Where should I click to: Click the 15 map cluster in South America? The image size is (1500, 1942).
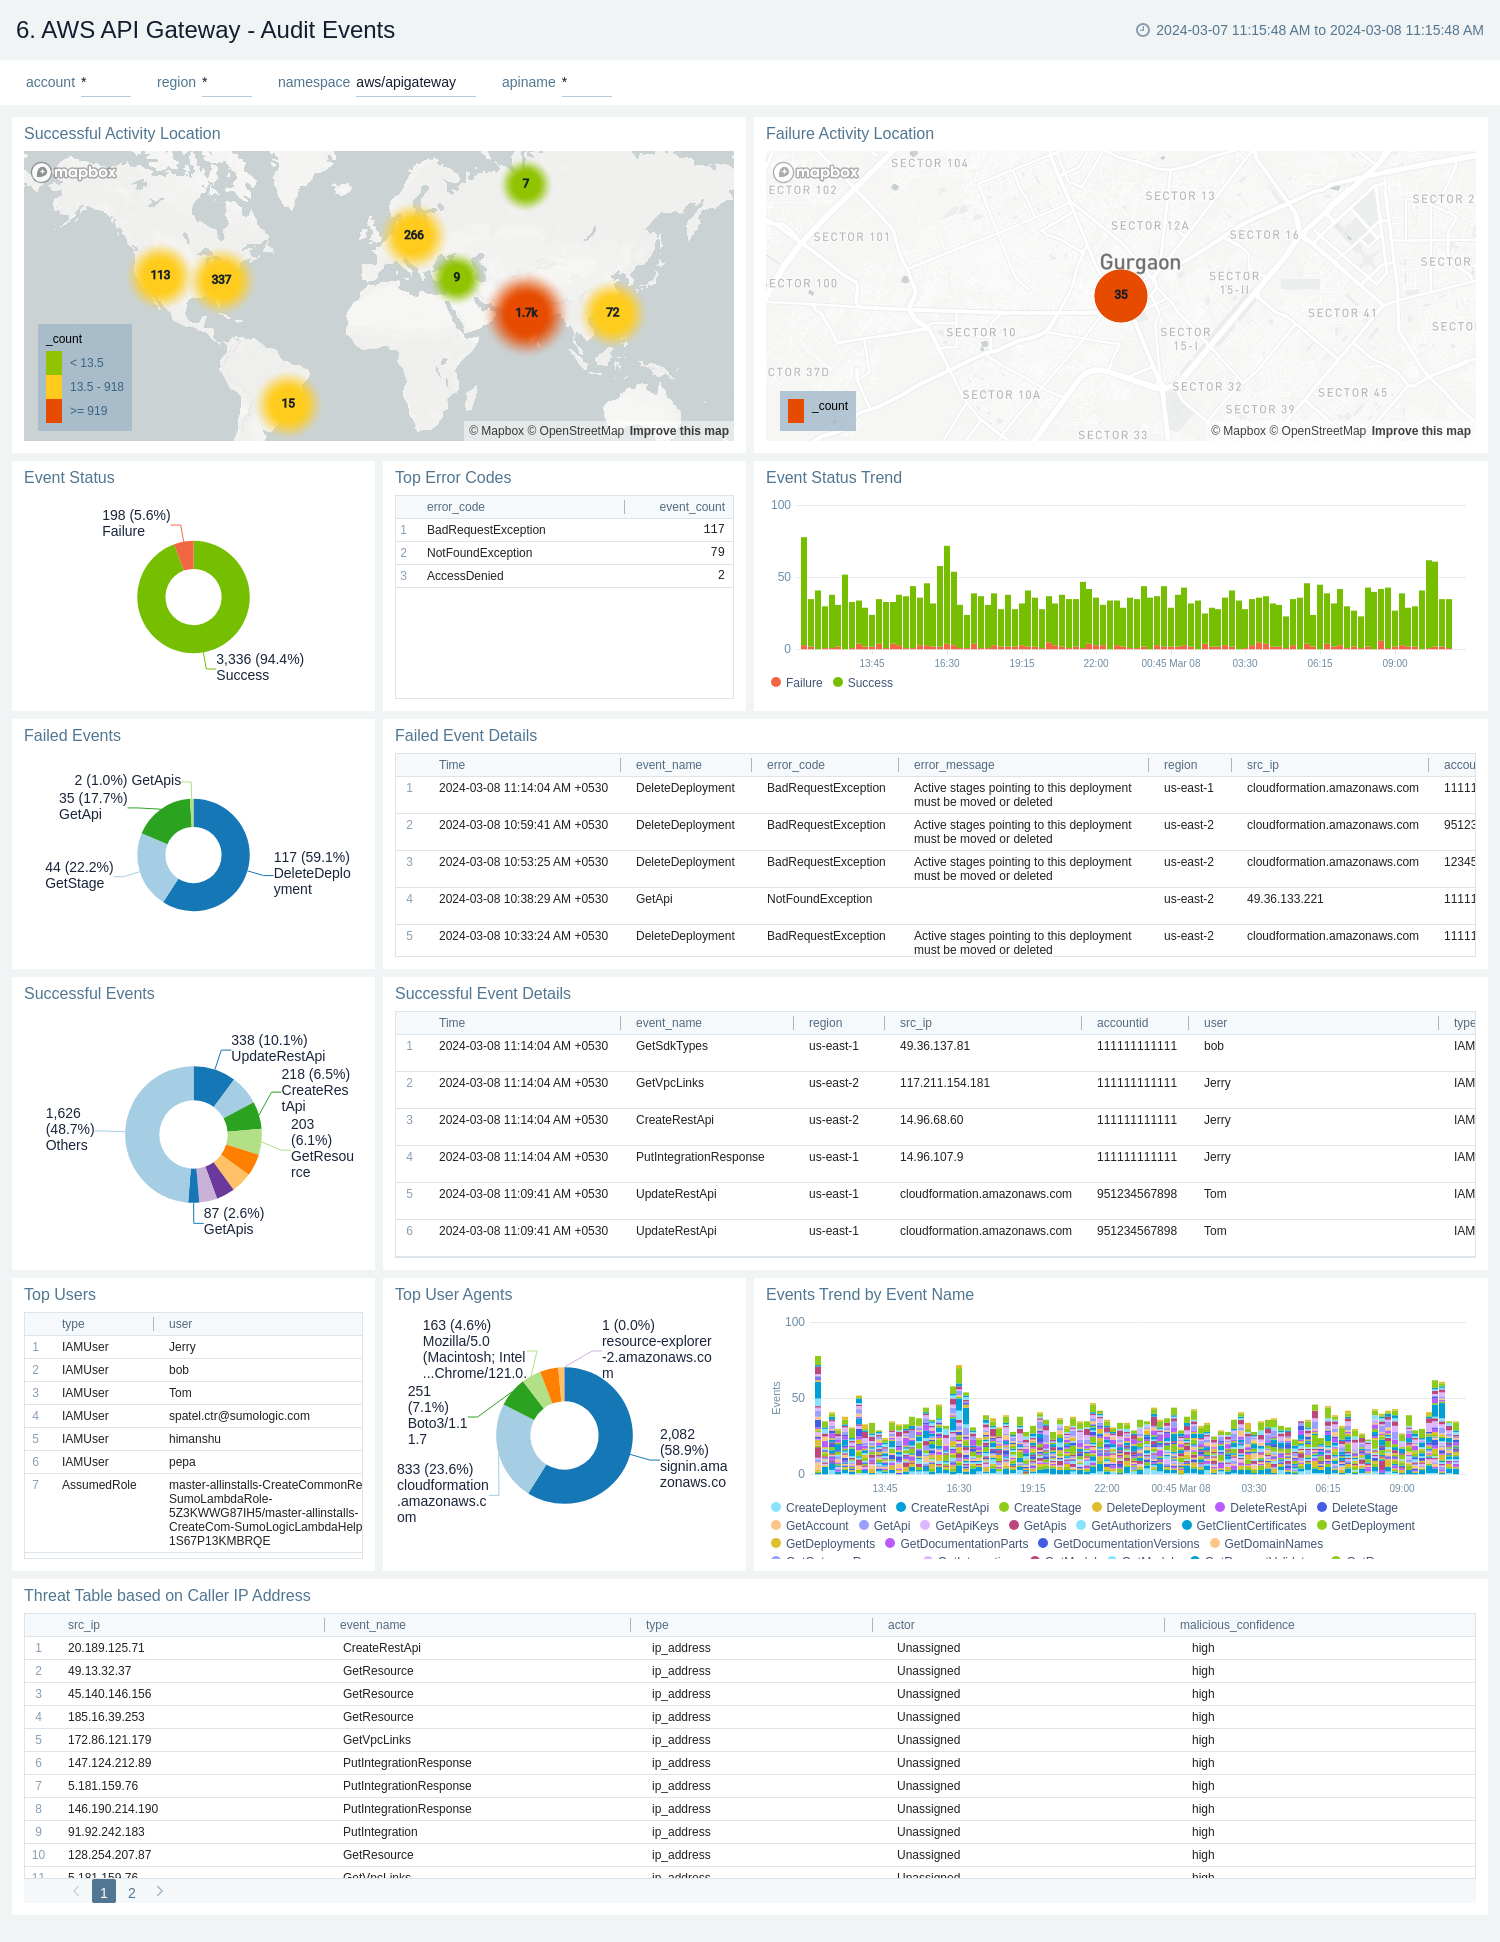(x=288, y=404)
